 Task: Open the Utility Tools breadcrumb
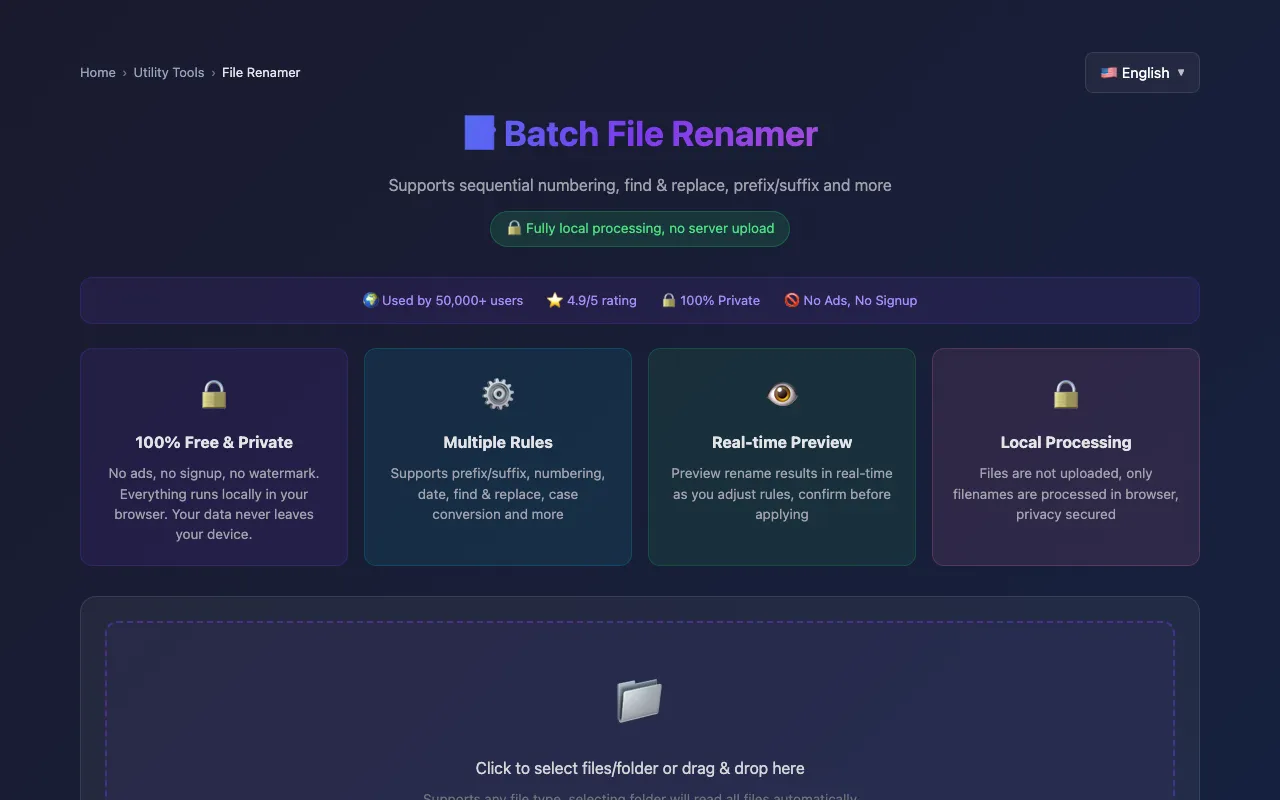point(169,72)
